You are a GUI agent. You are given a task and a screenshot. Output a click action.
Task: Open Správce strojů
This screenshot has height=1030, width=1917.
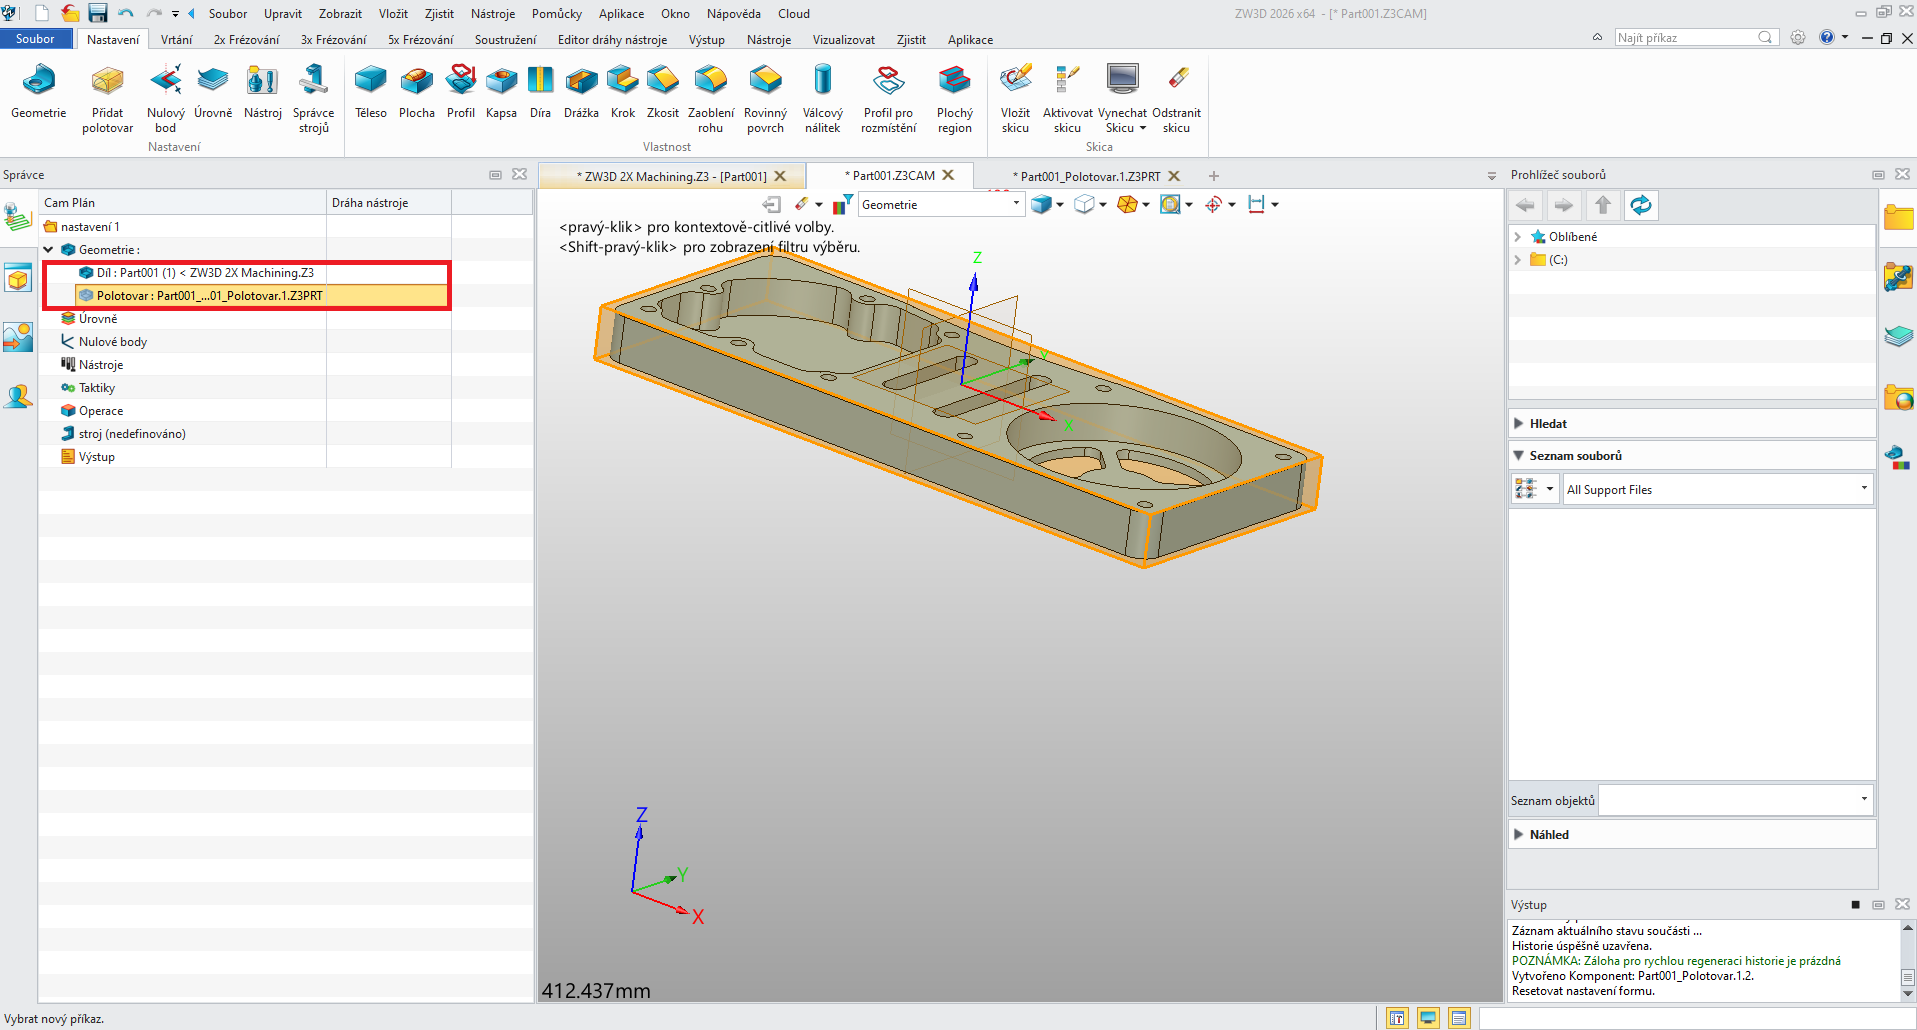point(313,99)
